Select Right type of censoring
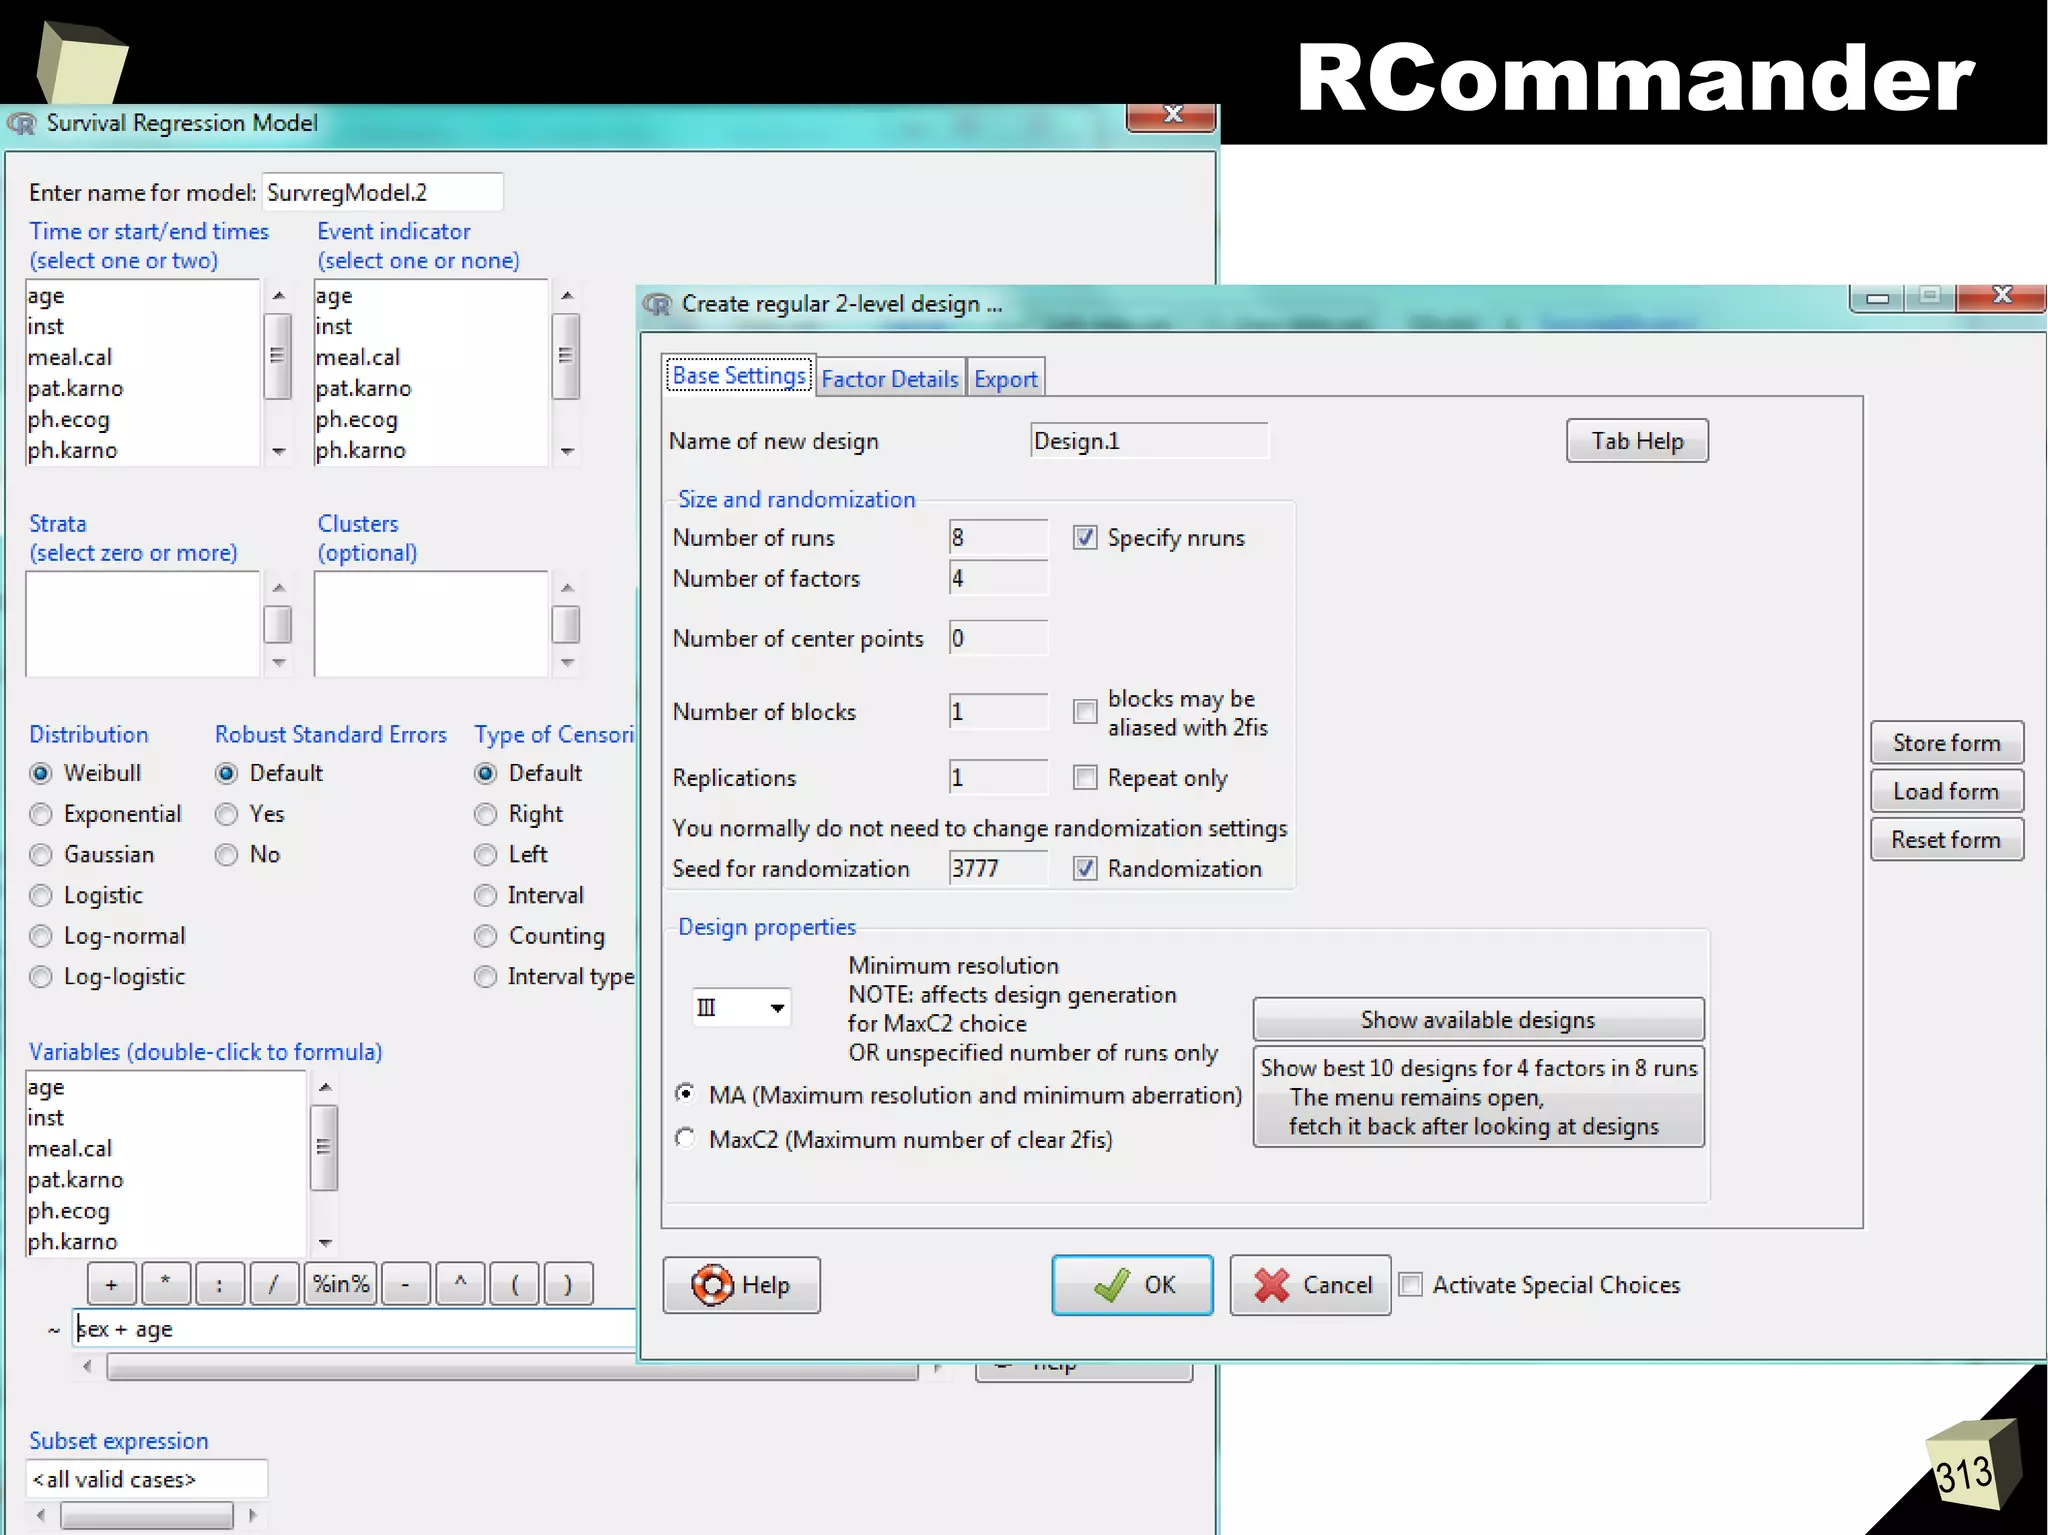 pos(485,814)
